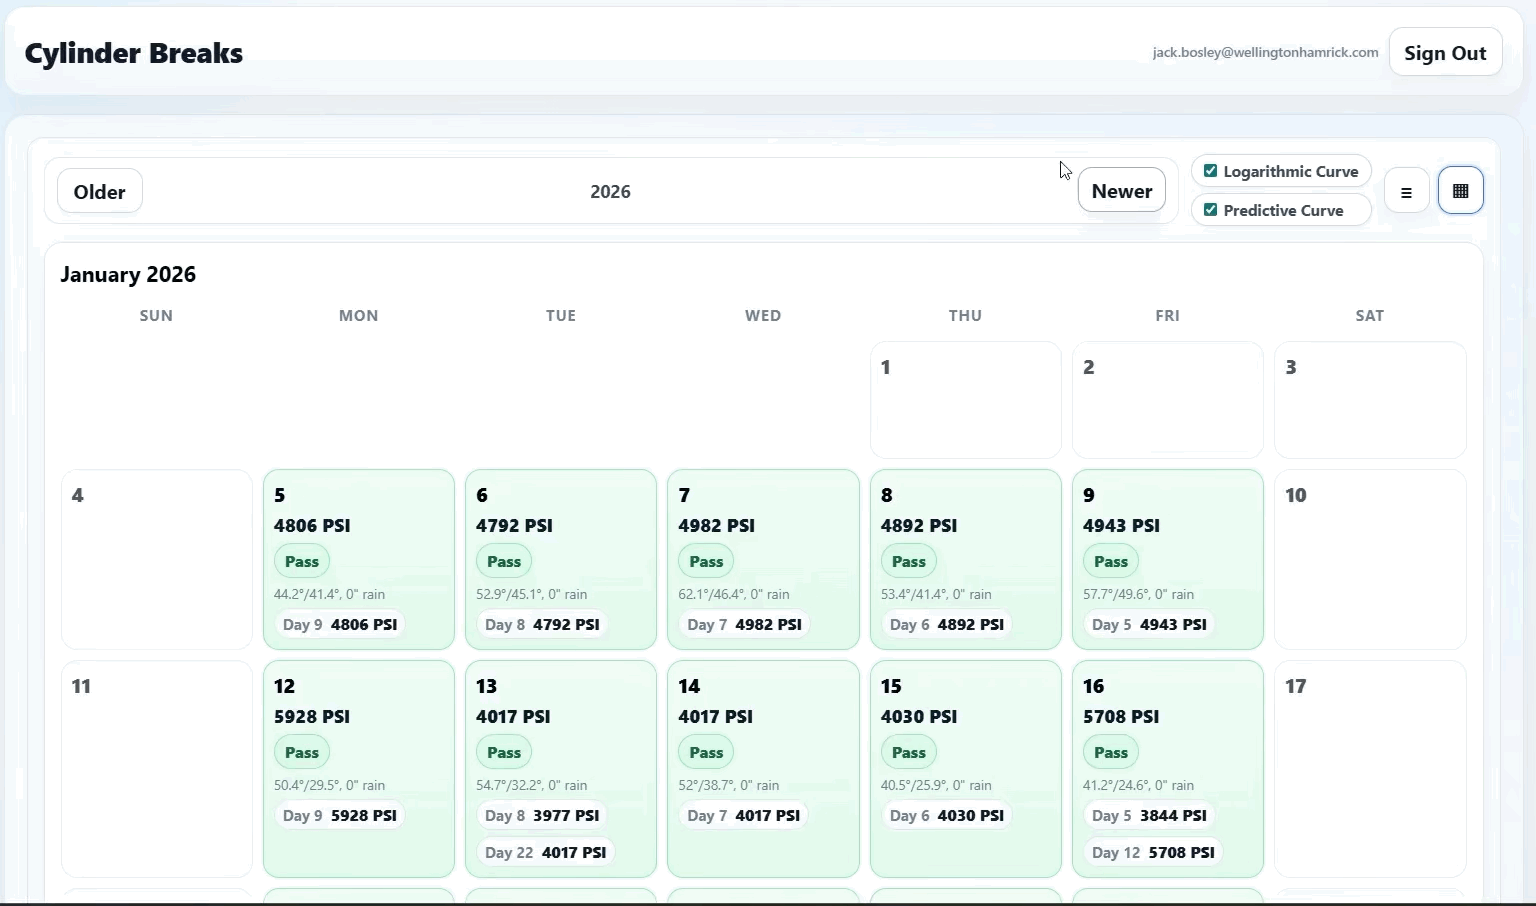Go to Older entries

click(100, 191)
